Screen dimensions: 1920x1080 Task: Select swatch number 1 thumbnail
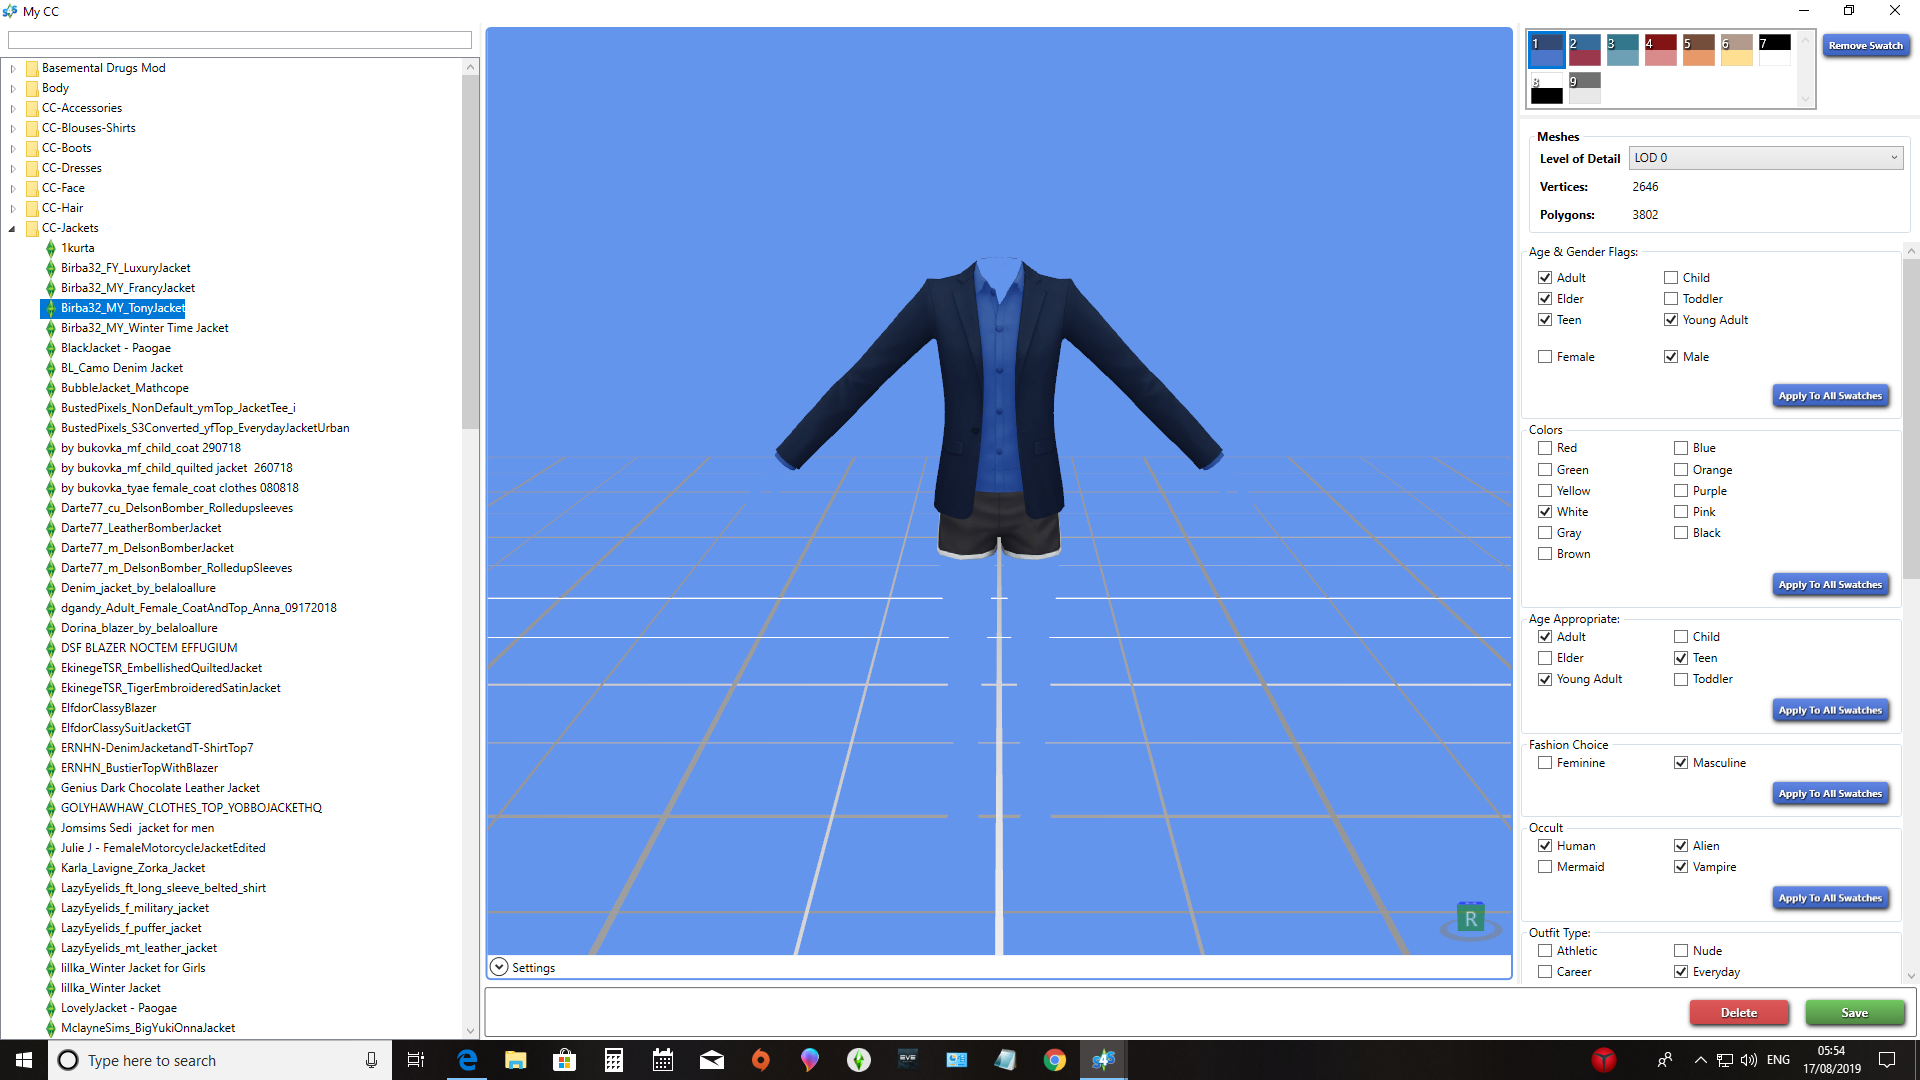(1546, 50)
